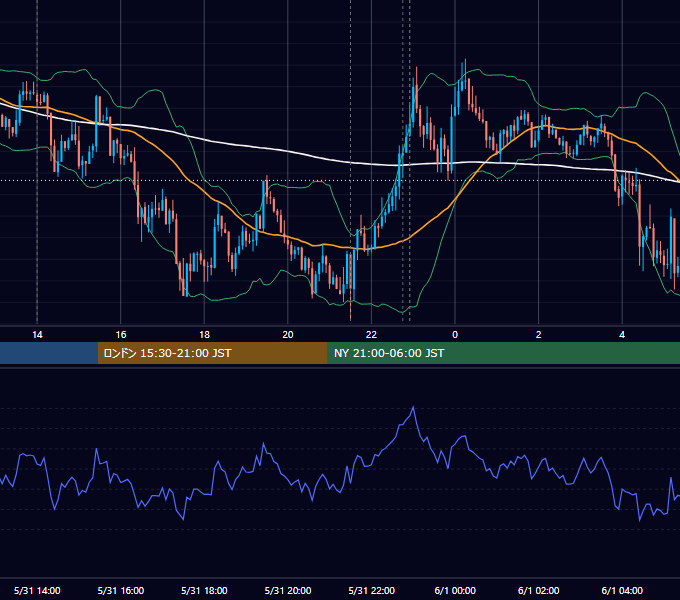Viewport: 680px width, 600px height.
Task: Click the '0' hour label on price chart axis
Action: click(455, 335)
